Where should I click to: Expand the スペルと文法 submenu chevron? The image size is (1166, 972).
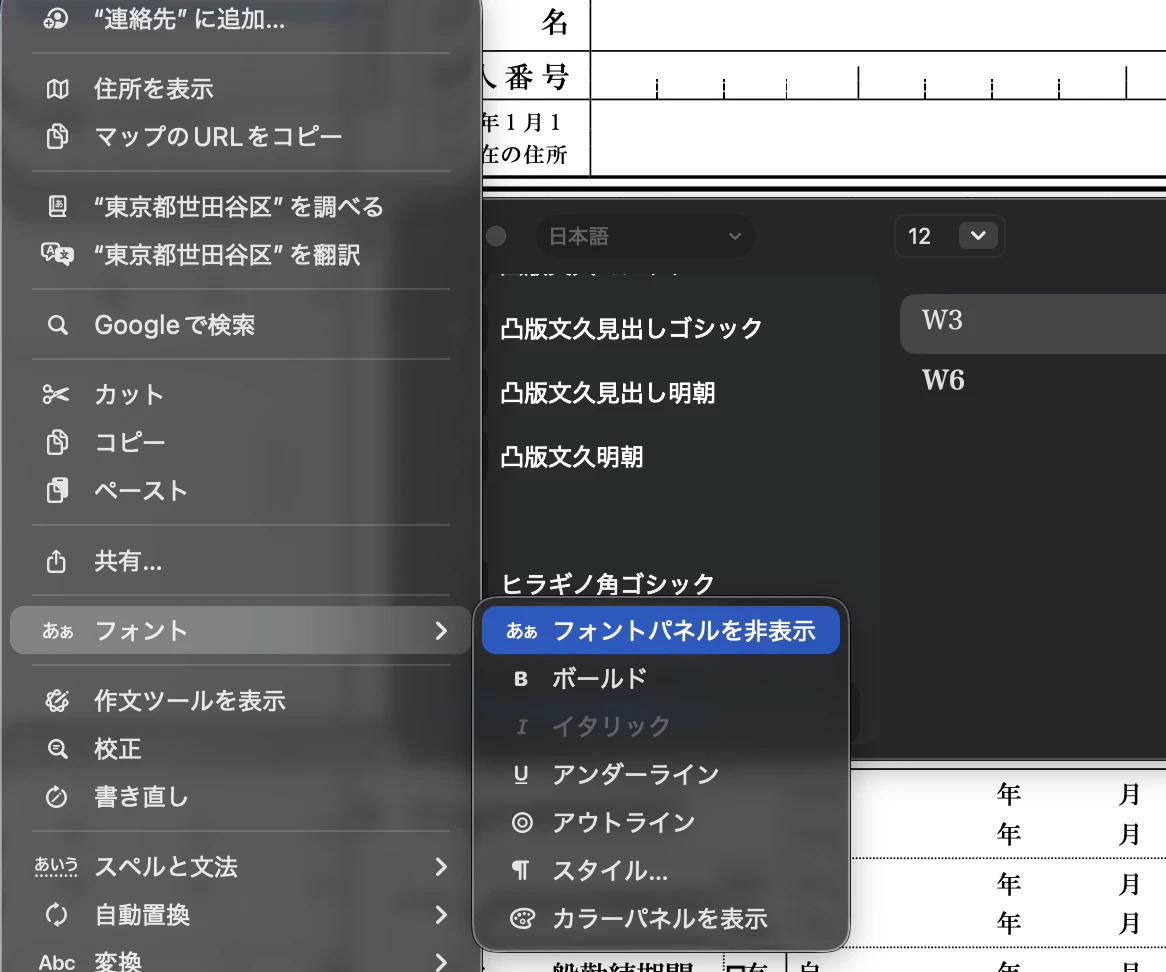point(441,866)
